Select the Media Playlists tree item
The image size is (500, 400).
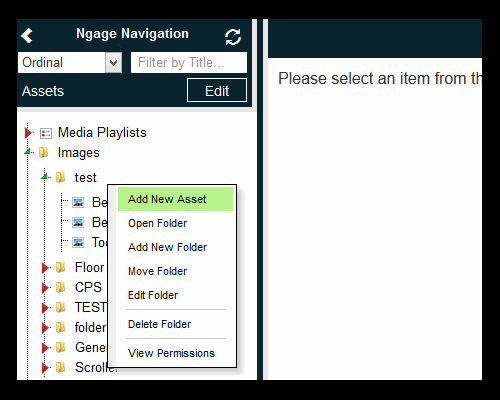[102, 132]
